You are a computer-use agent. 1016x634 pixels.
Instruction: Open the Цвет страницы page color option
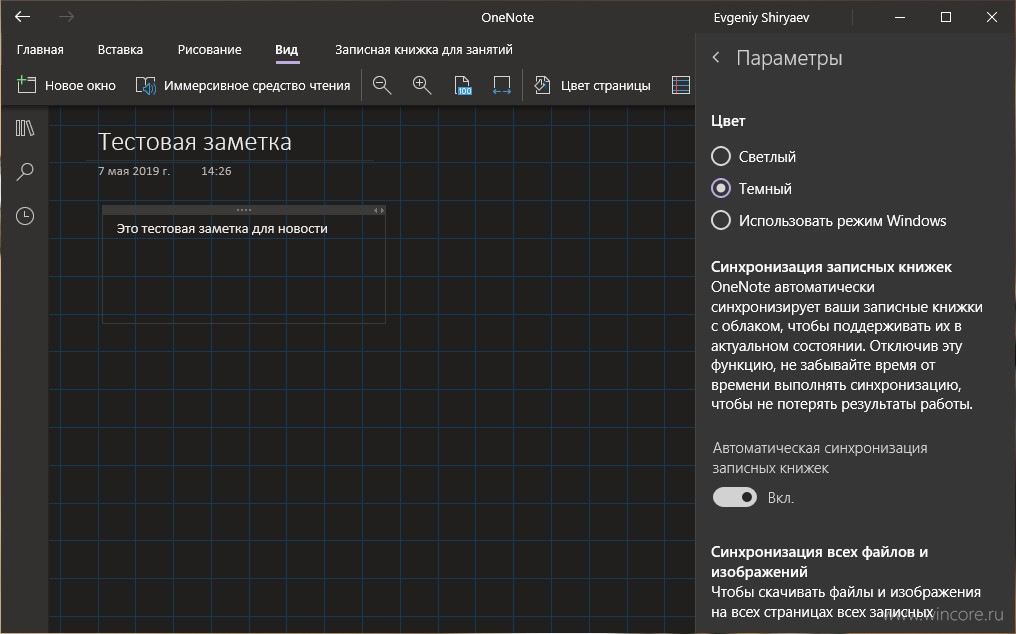pyautogui.click(x=592, y=86)
